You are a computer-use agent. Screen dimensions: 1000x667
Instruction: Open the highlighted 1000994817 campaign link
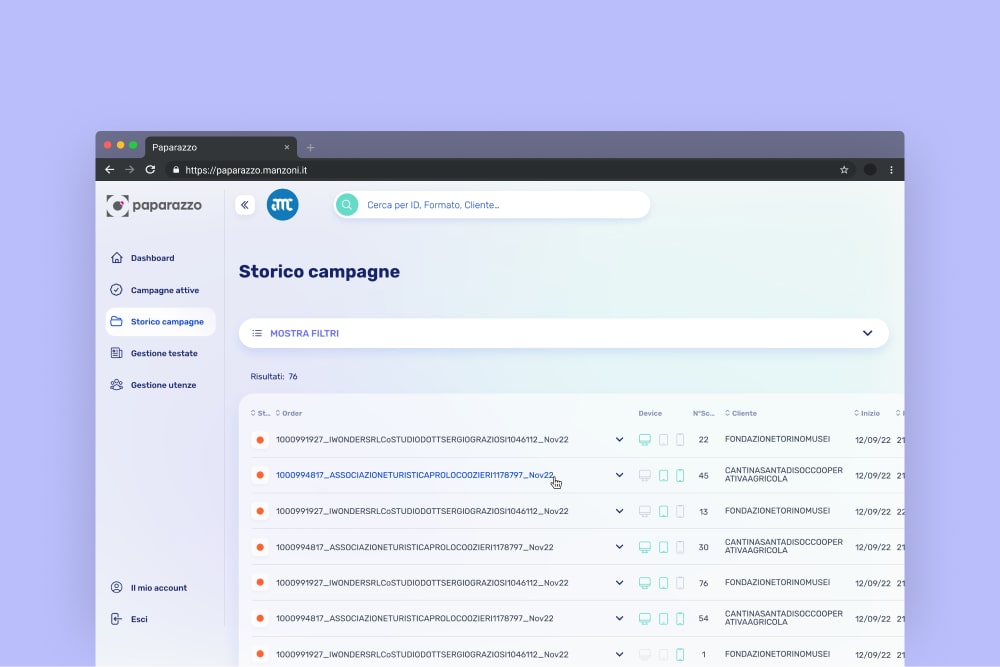414,475
